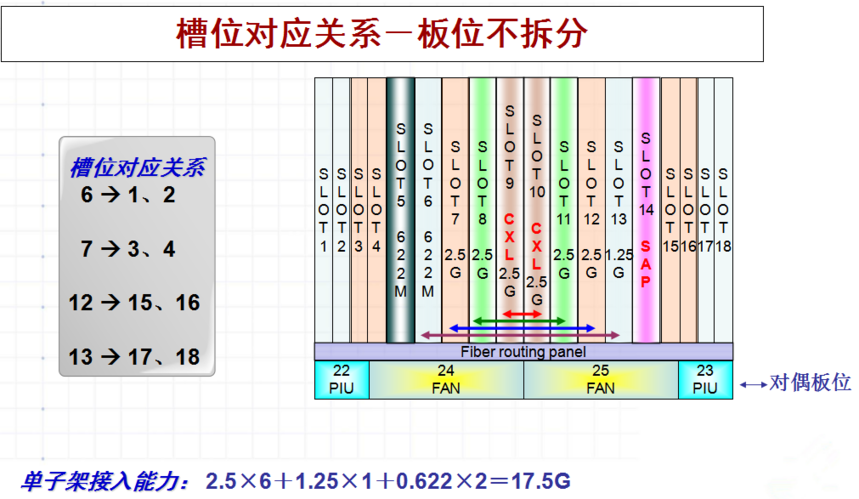
Task: Click the Fiber routing panel bar
Action: 523,352
